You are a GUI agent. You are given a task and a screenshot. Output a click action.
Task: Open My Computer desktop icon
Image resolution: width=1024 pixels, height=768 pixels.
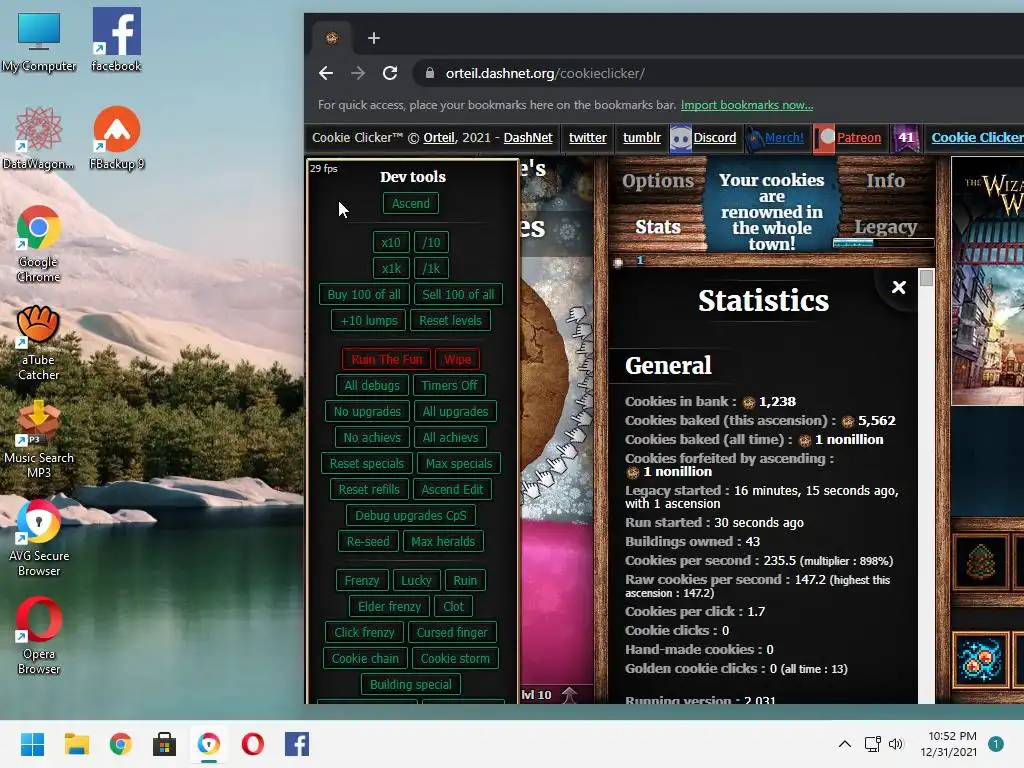pos(39,40)
